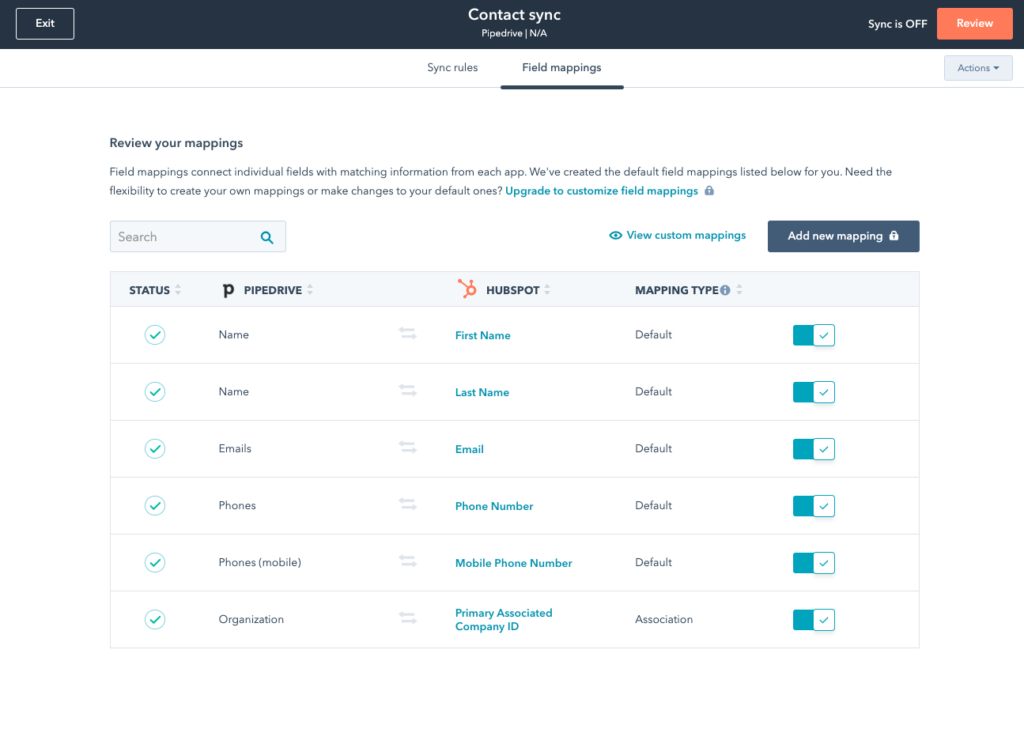Click the orange Review button
Screen dimensions: 1024x729
[x=974, y=24]
